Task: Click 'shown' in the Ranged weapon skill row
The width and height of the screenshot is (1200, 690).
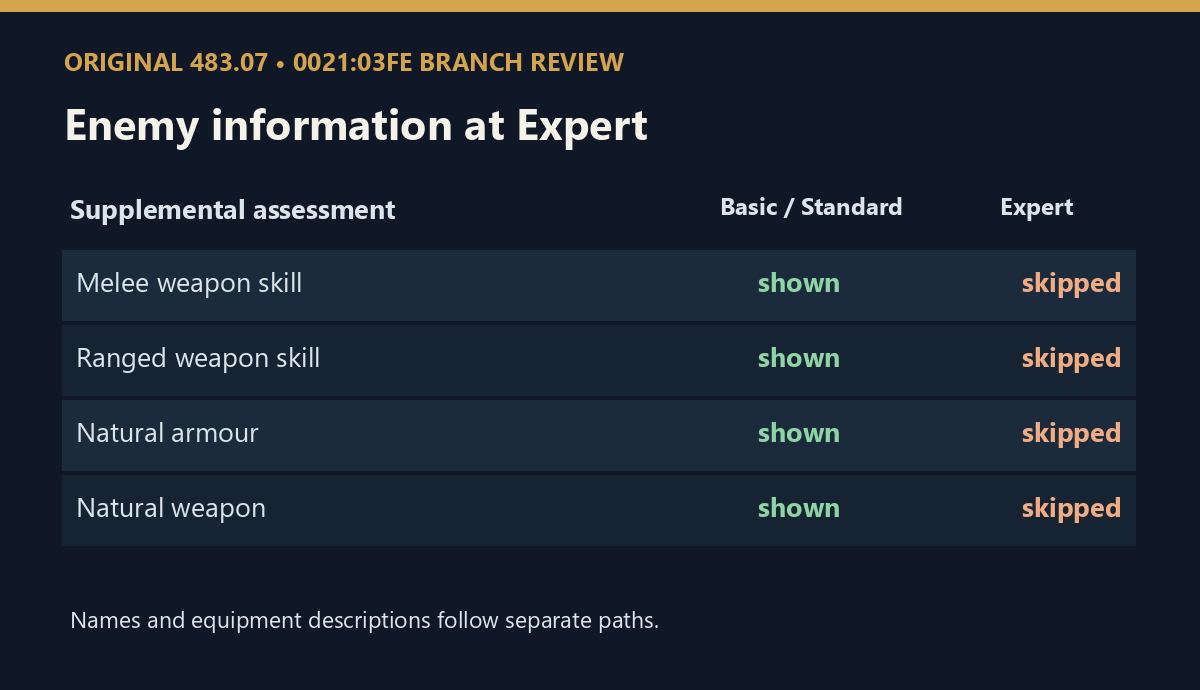Action: coord(799,358)
